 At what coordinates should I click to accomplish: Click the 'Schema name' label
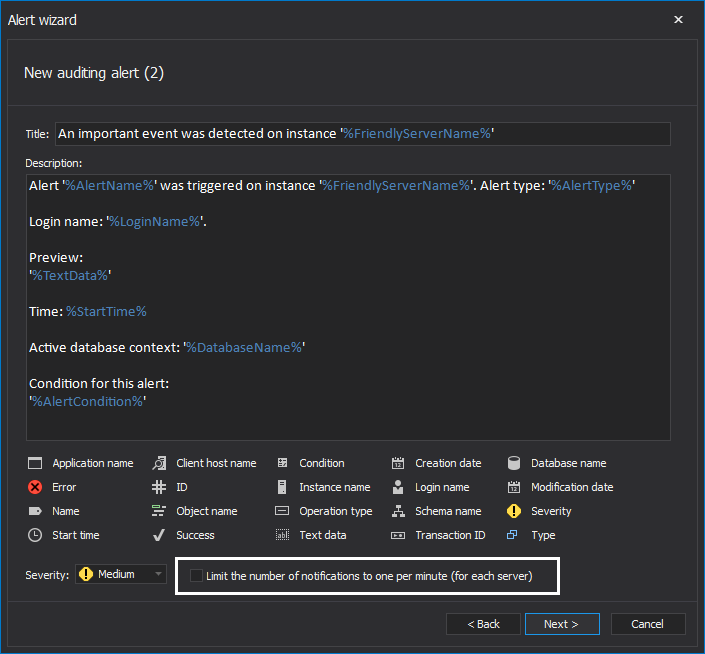(448, 511)
